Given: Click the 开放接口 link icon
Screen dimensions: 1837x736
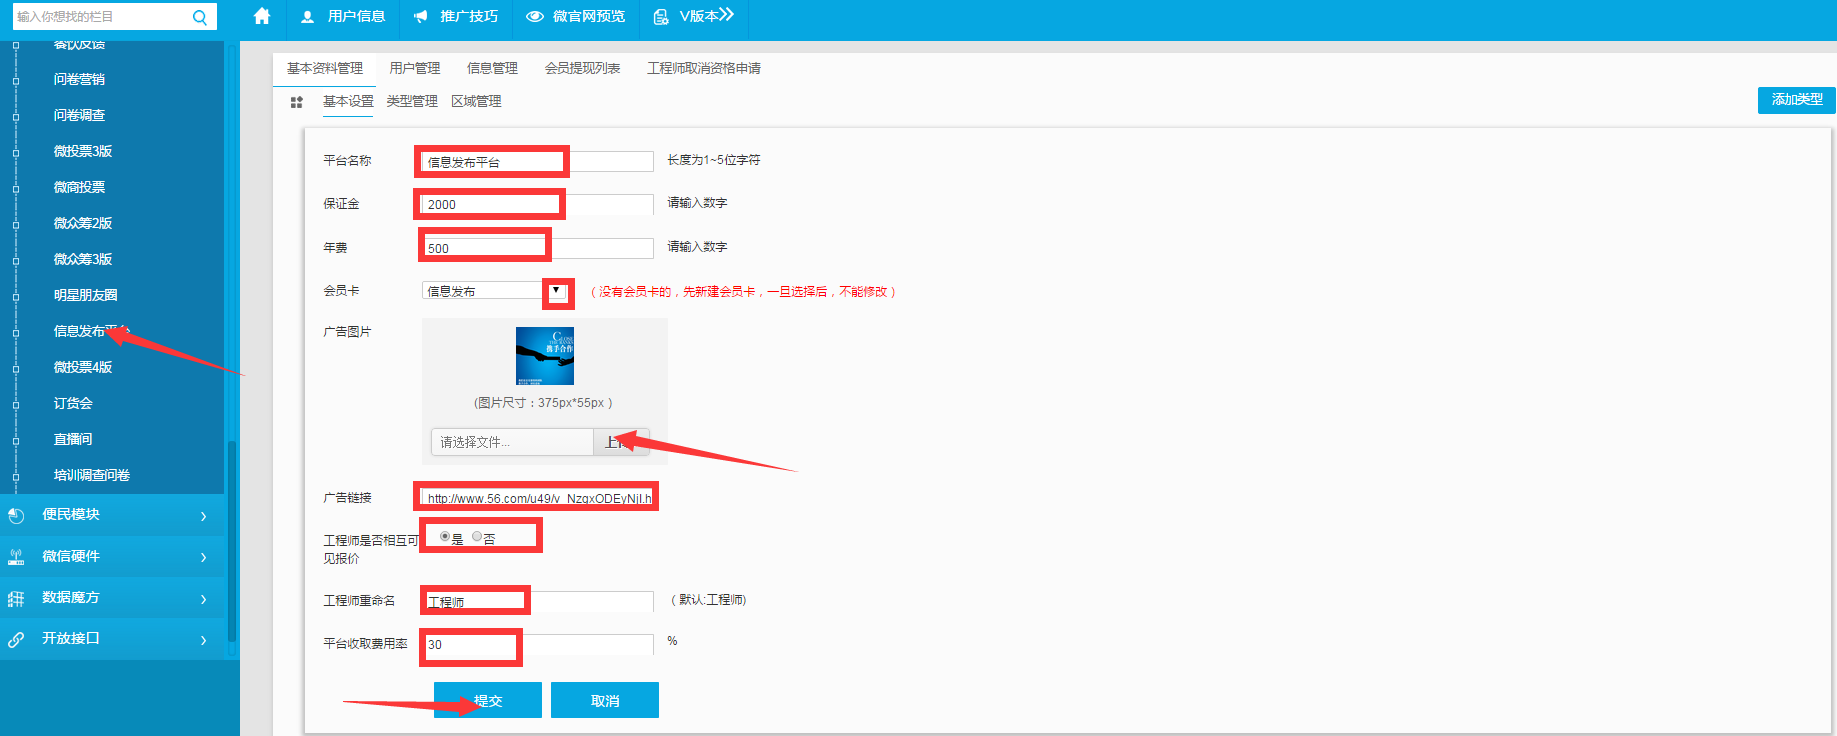Looking at the screenshot, I should coord(16,639).
